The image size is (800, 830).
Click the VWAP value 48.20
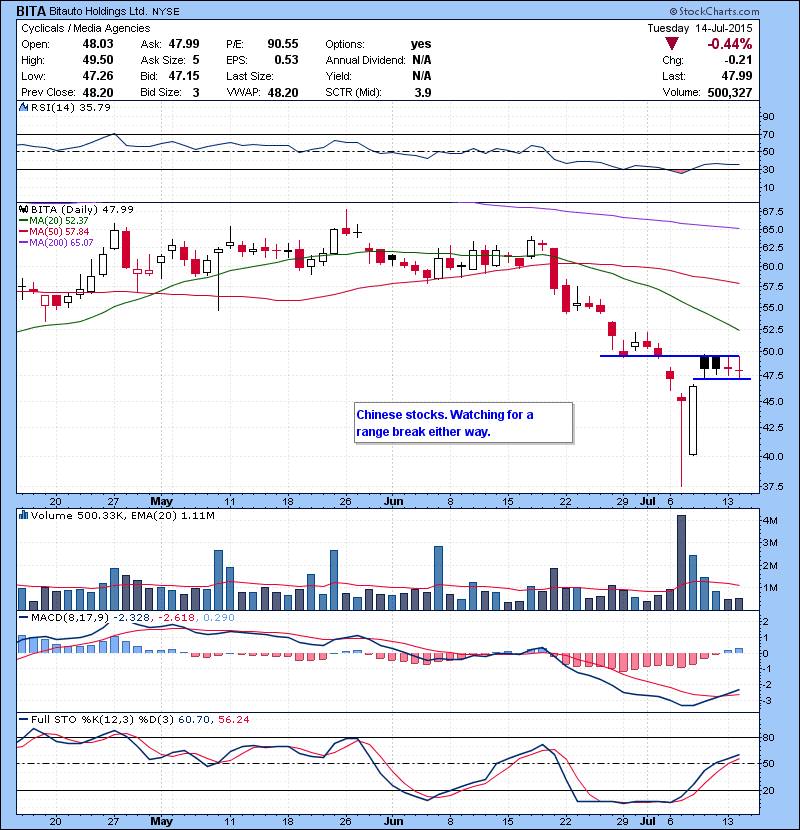coord(283,92)
